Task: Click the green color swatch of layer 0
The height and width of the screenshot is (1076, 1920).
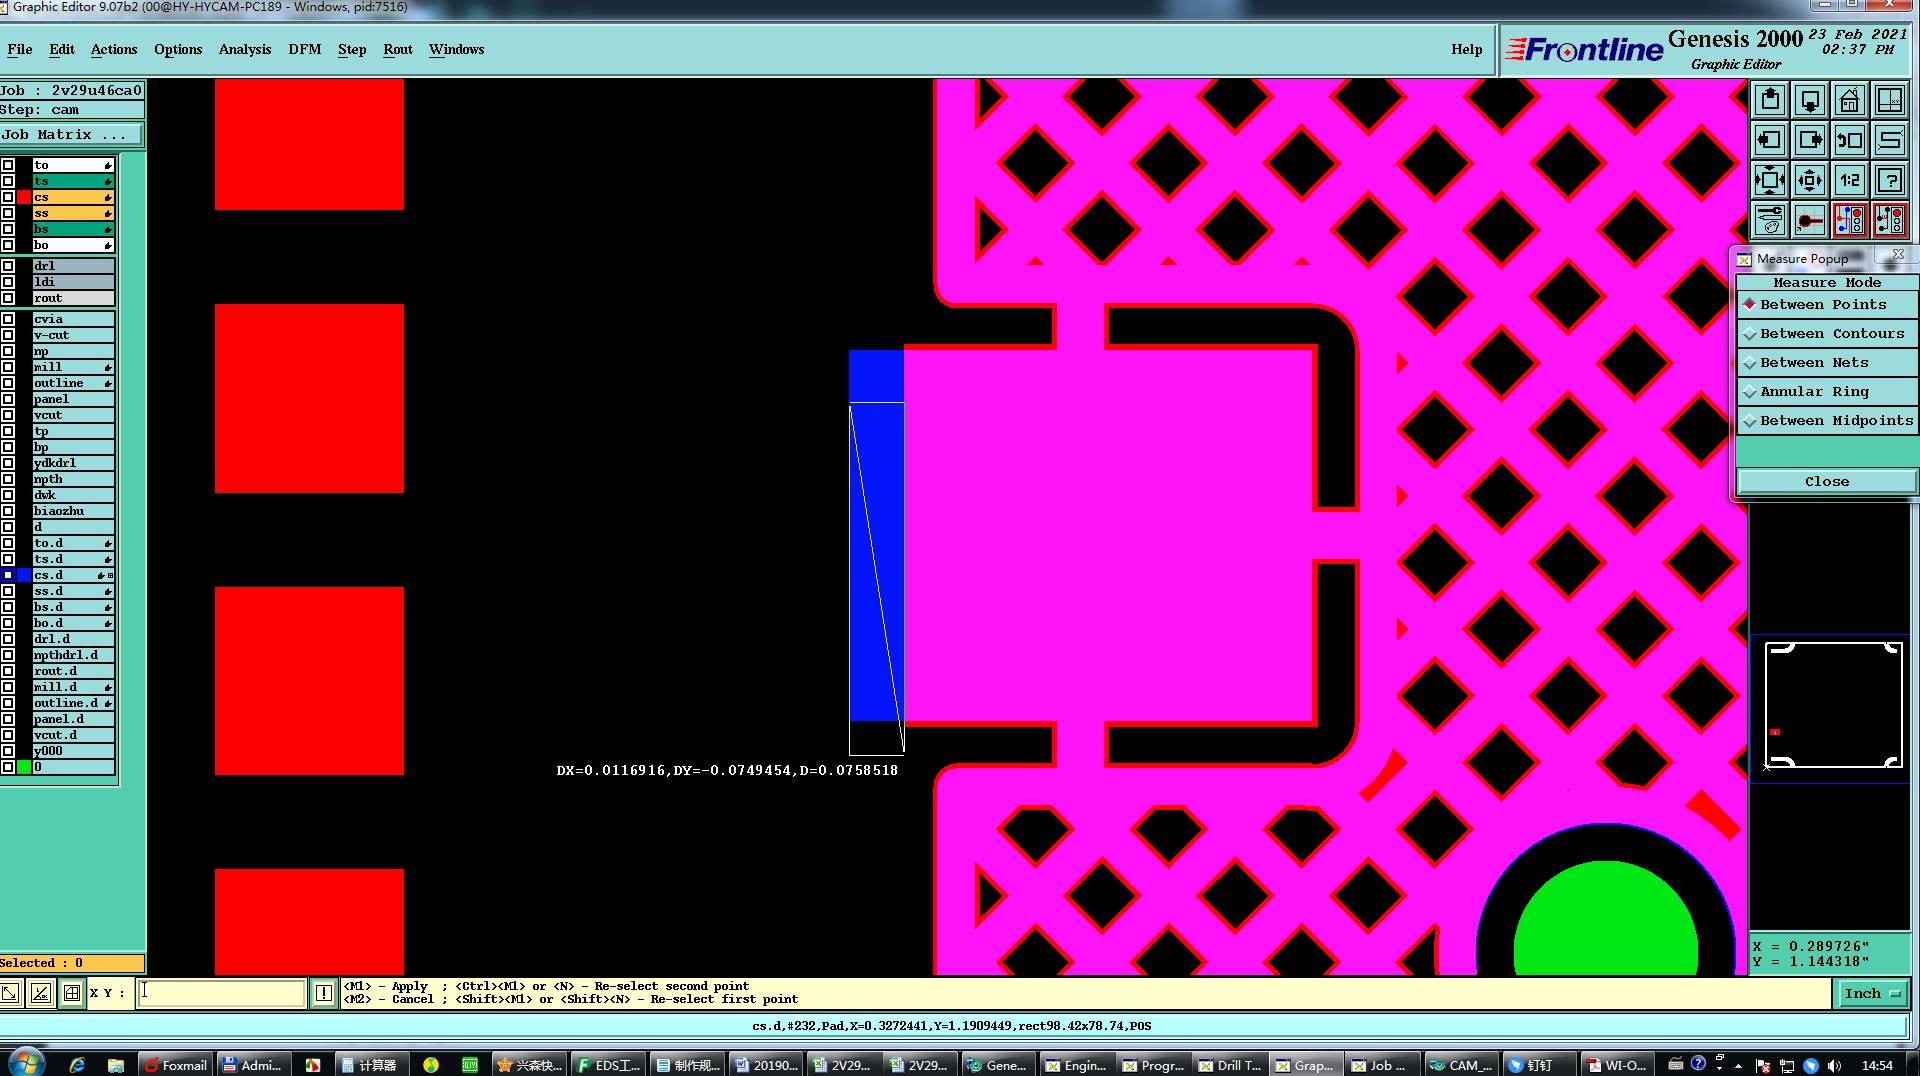Action: 24,767
